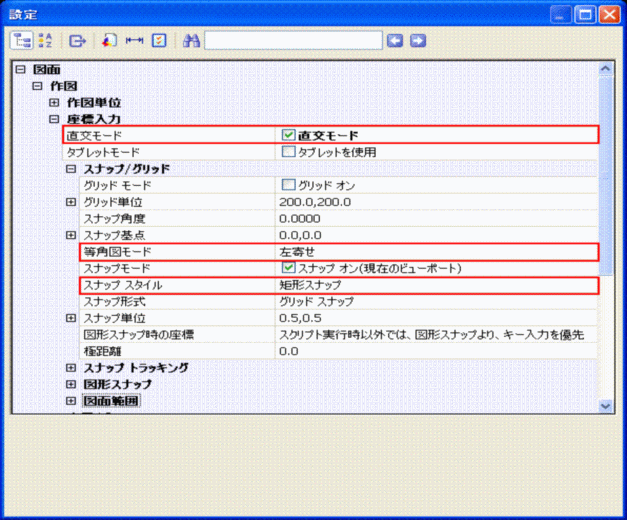This screenshot has width=627, height=520.
Task: Enable the タブレットを使用 checkbox
Action: (x=288, y=152)
